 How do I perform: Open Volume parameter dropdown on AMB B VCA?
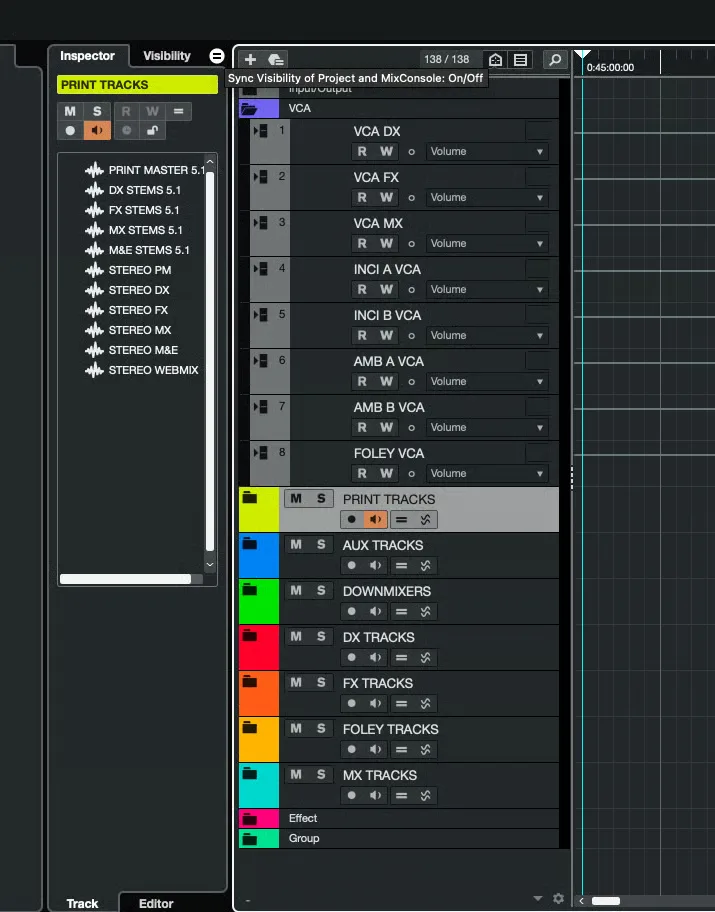[x=487, y=427]
